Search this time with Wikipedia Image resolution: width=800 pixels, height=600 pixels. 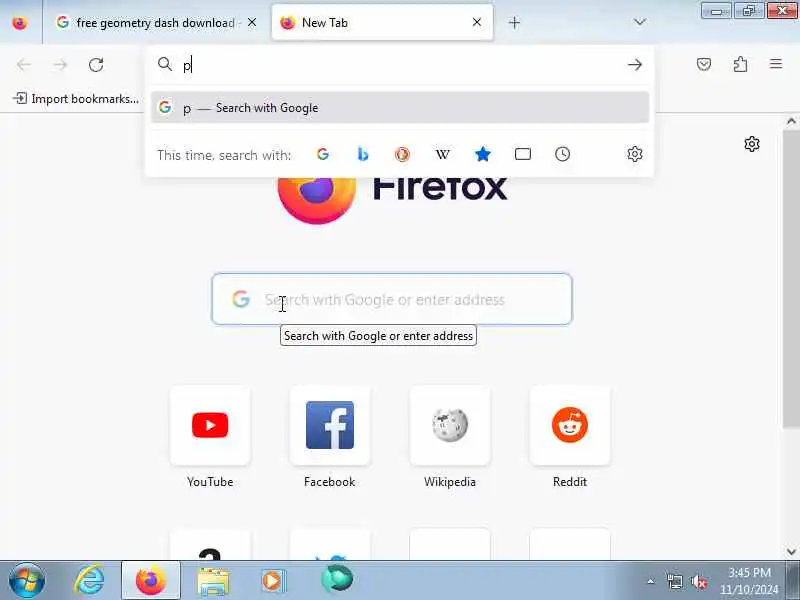click(442, 154)
